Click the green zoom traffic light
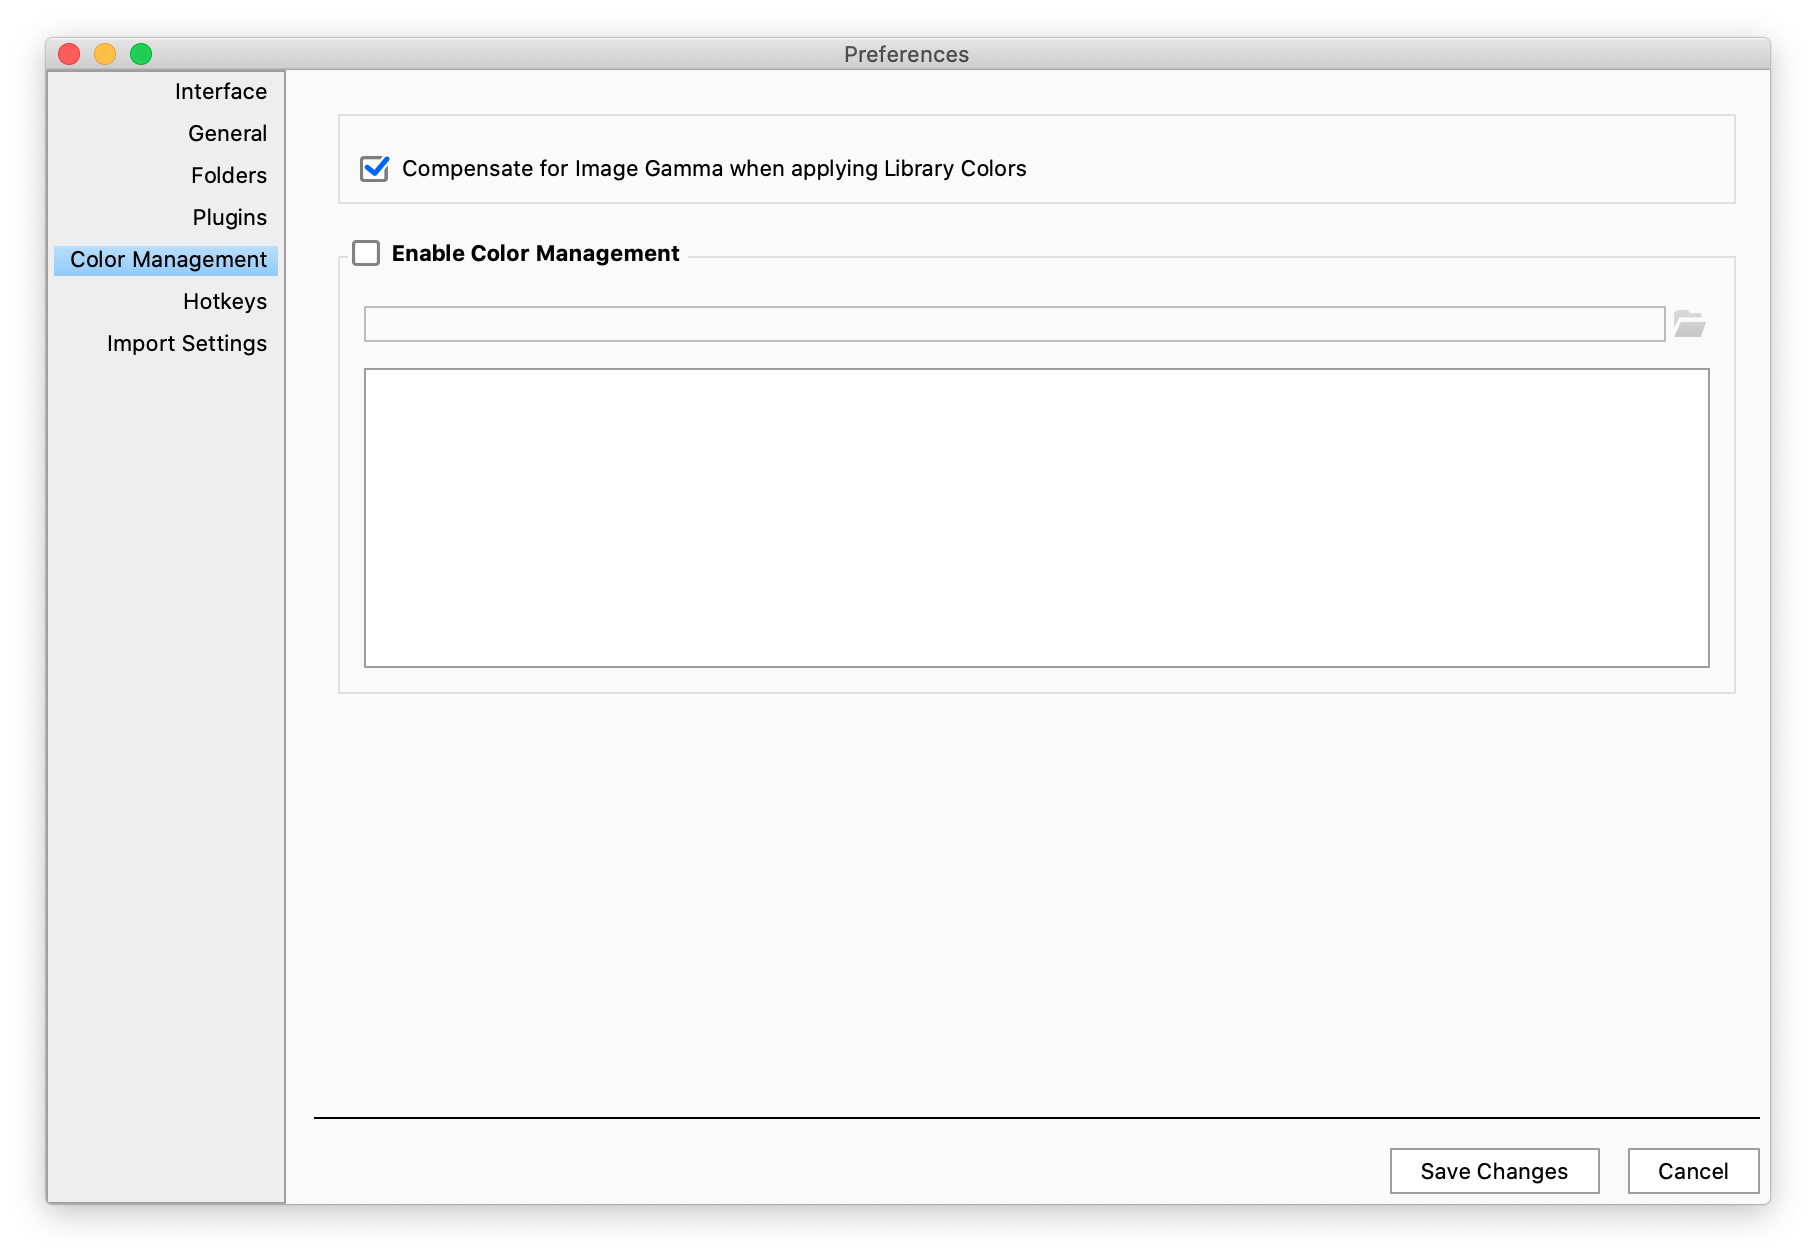The image size is (1816, 1258). click(x=141, y=54)
